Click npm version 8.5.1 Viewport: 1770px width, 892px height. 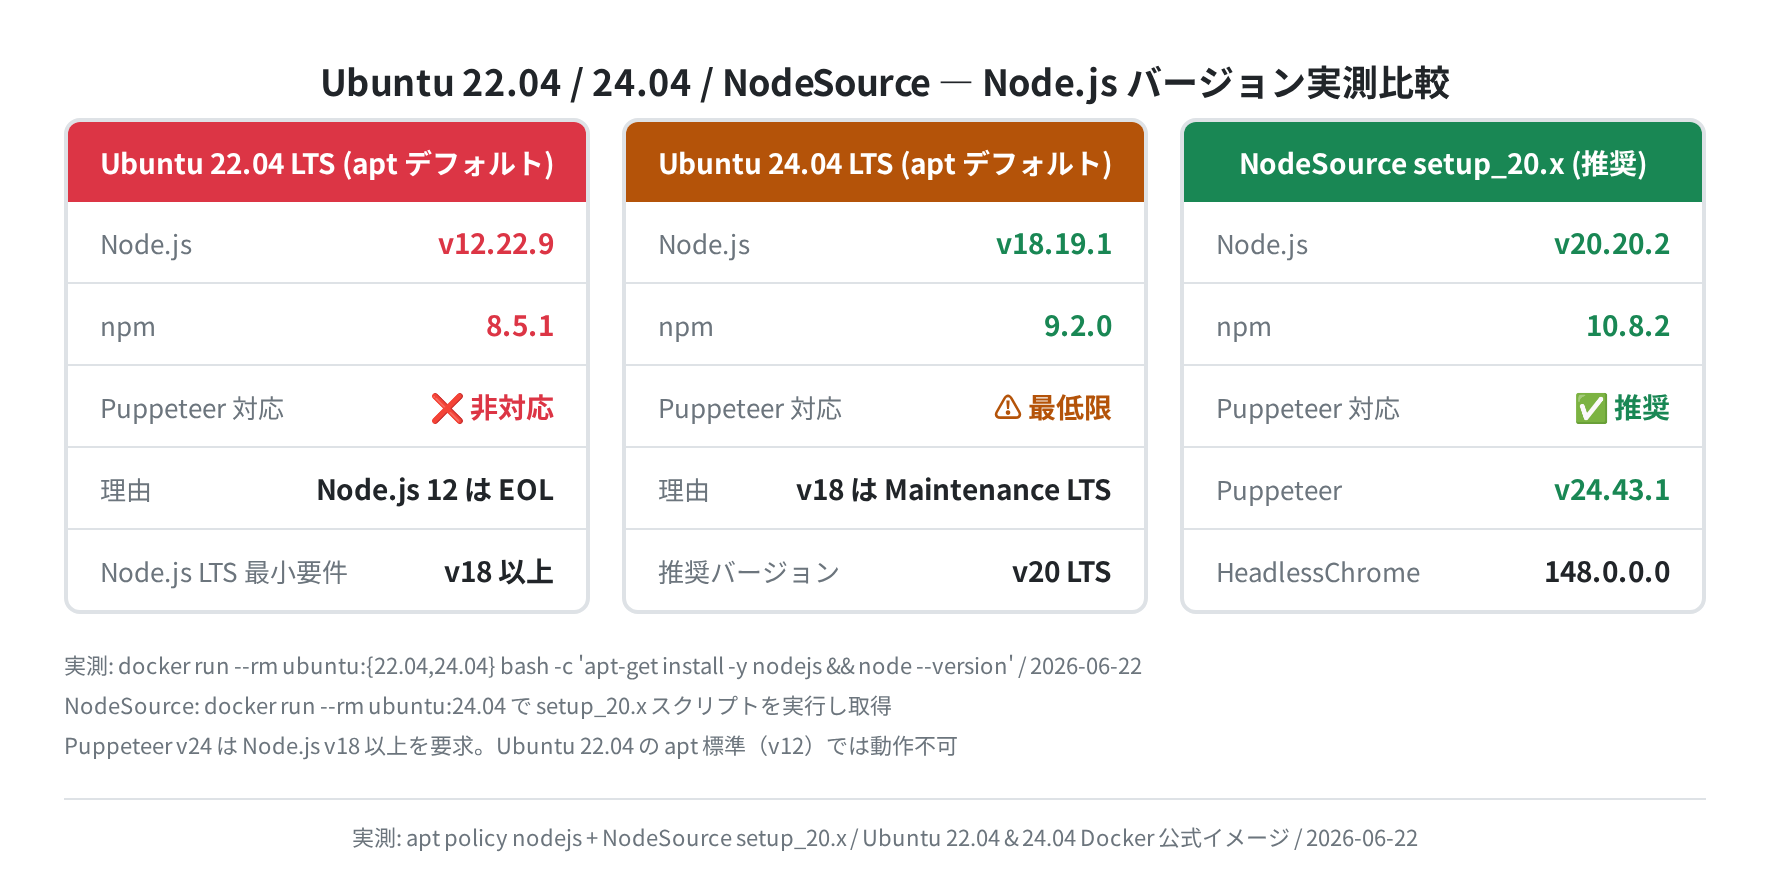(520, 326)
